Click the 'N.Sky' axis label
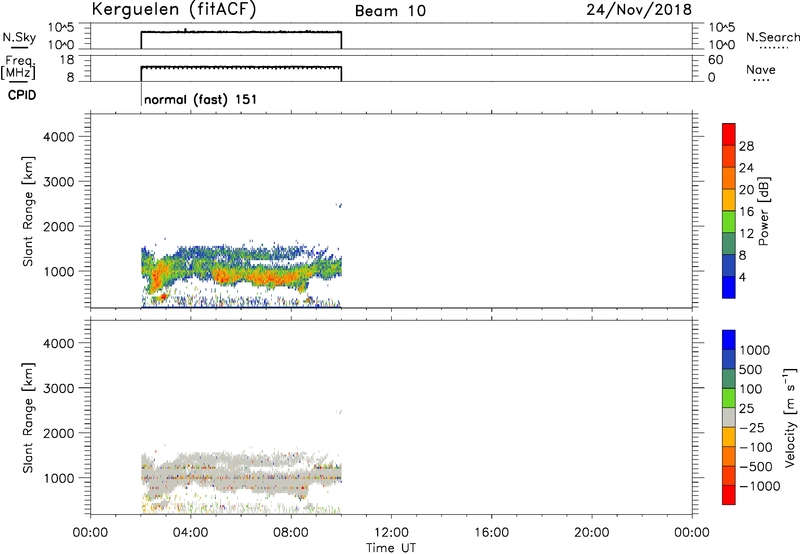Image resolution: width=800 pixels, height=554 pixels. pos(19,37)
